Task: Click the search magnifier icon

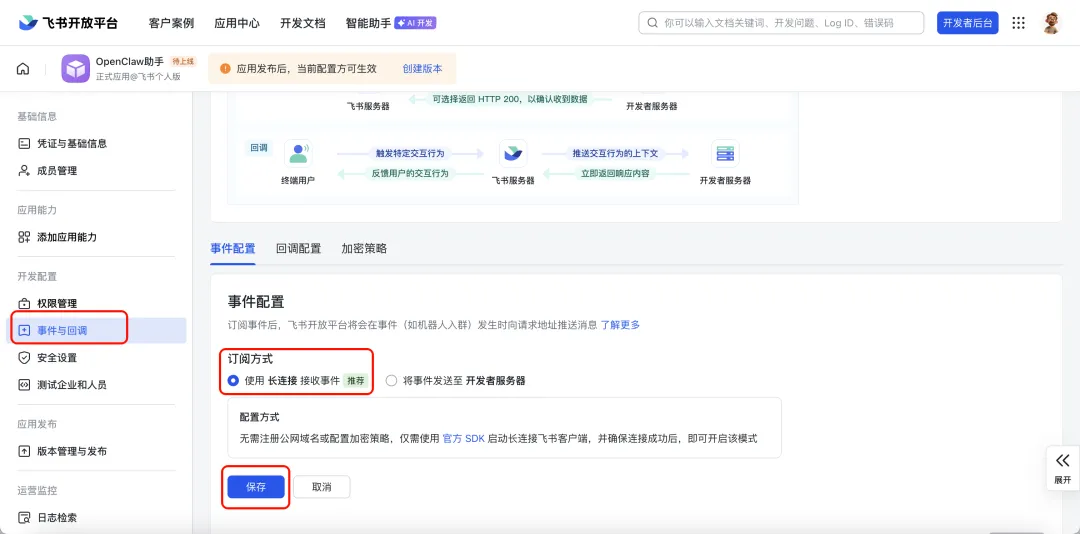Action: tap(652, 23)
